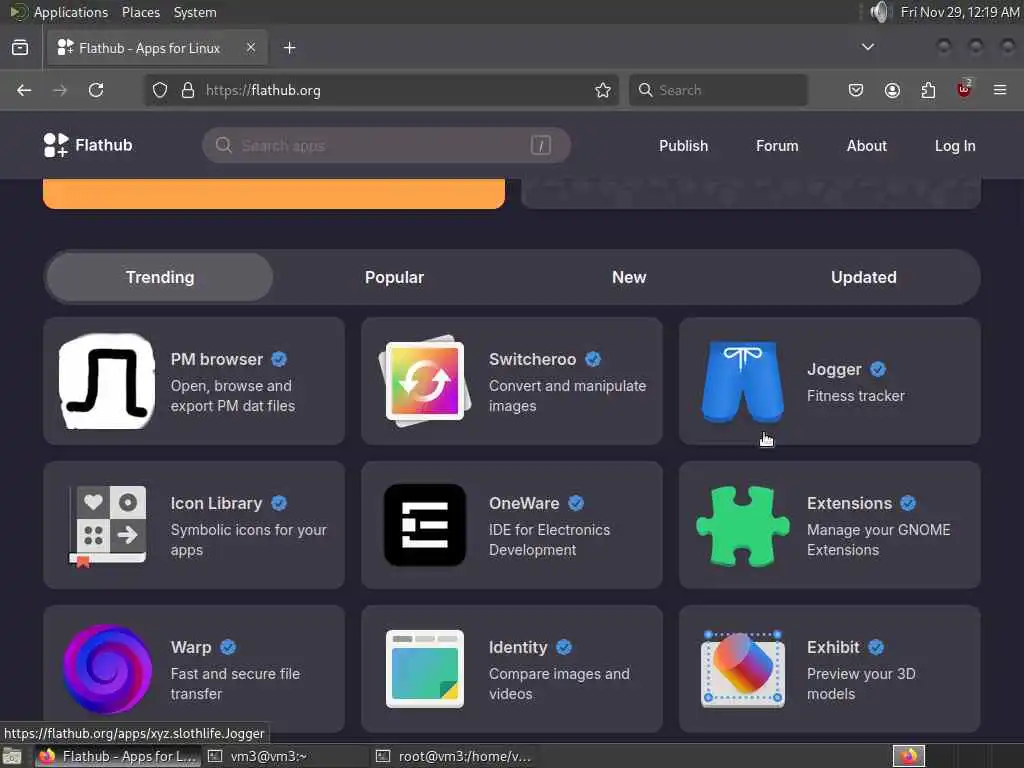The width and height of the screenshot is (1024, 768).
Task: Open a new tab with plus button
Action: tap(289, 48)
